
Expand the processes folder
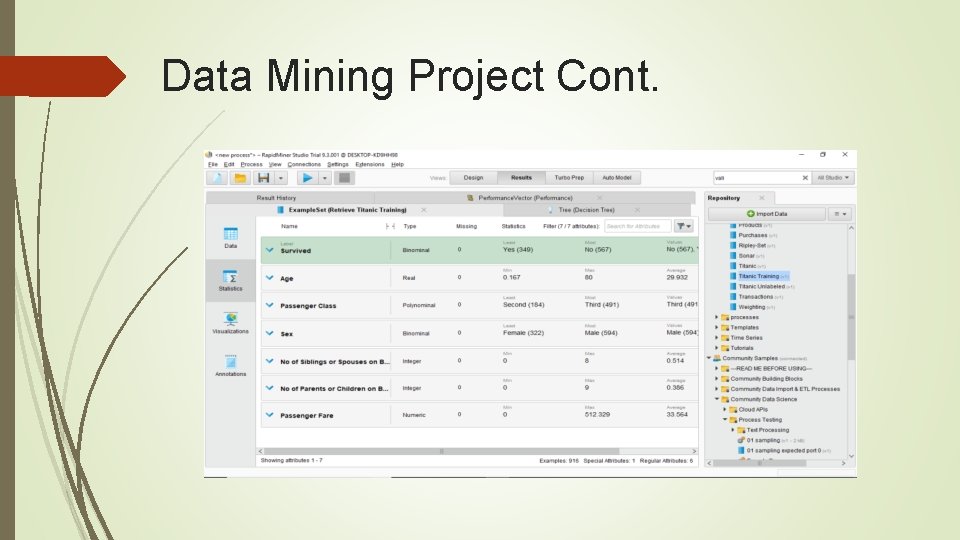(716, 317)
